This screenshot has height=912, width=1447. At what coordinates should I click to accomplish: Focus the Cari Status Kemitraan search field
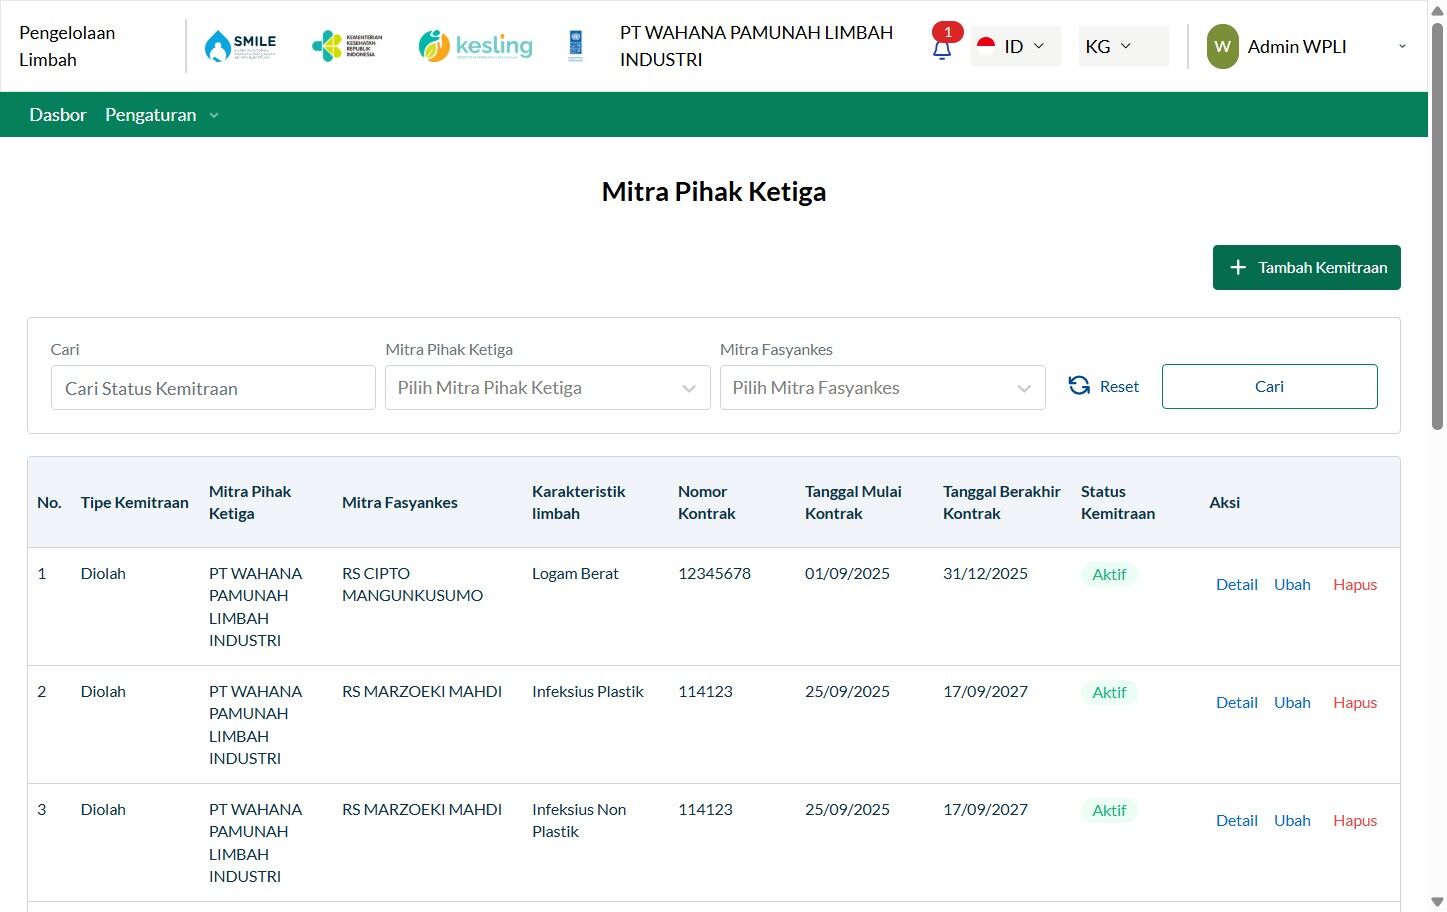[x=213, y=388]
